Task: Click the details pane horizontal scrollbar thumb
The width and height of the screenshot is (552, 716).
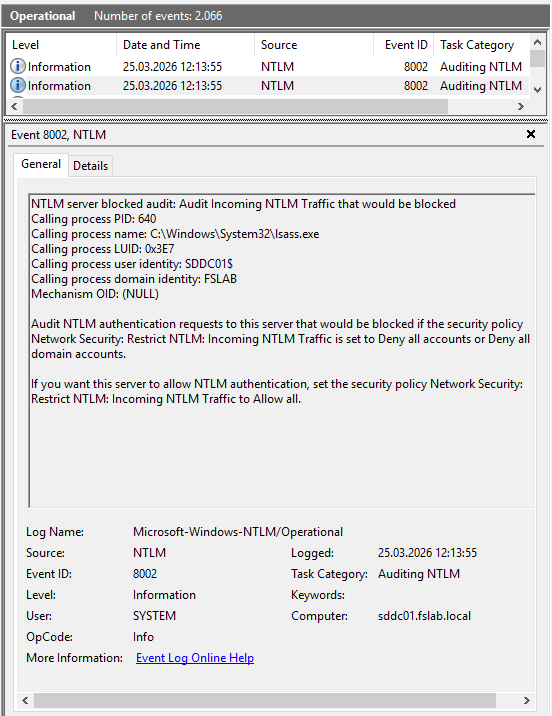Action: [265, 700]
